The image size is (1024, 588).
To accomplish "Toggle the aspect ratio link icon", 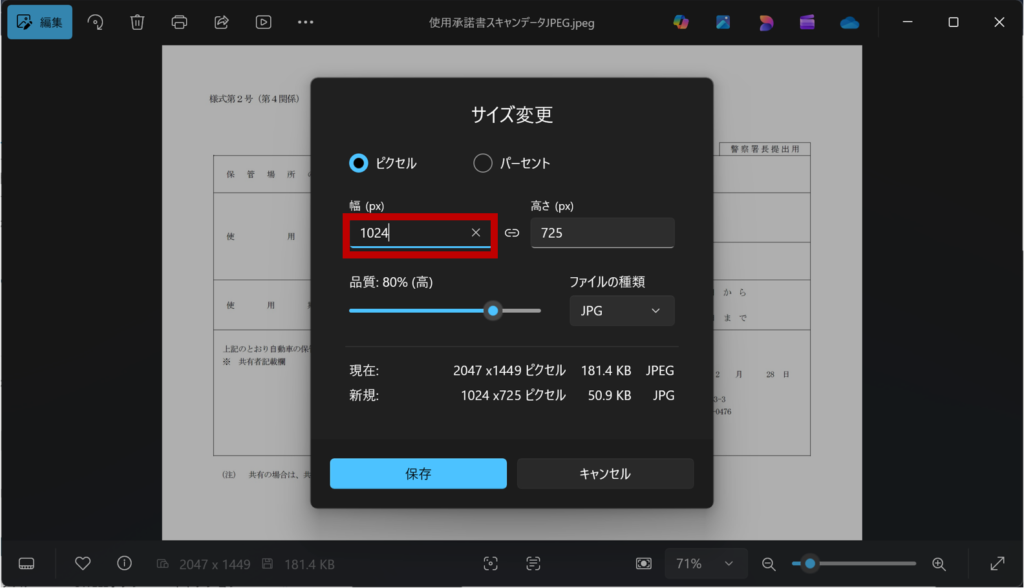I will (512, 233).
